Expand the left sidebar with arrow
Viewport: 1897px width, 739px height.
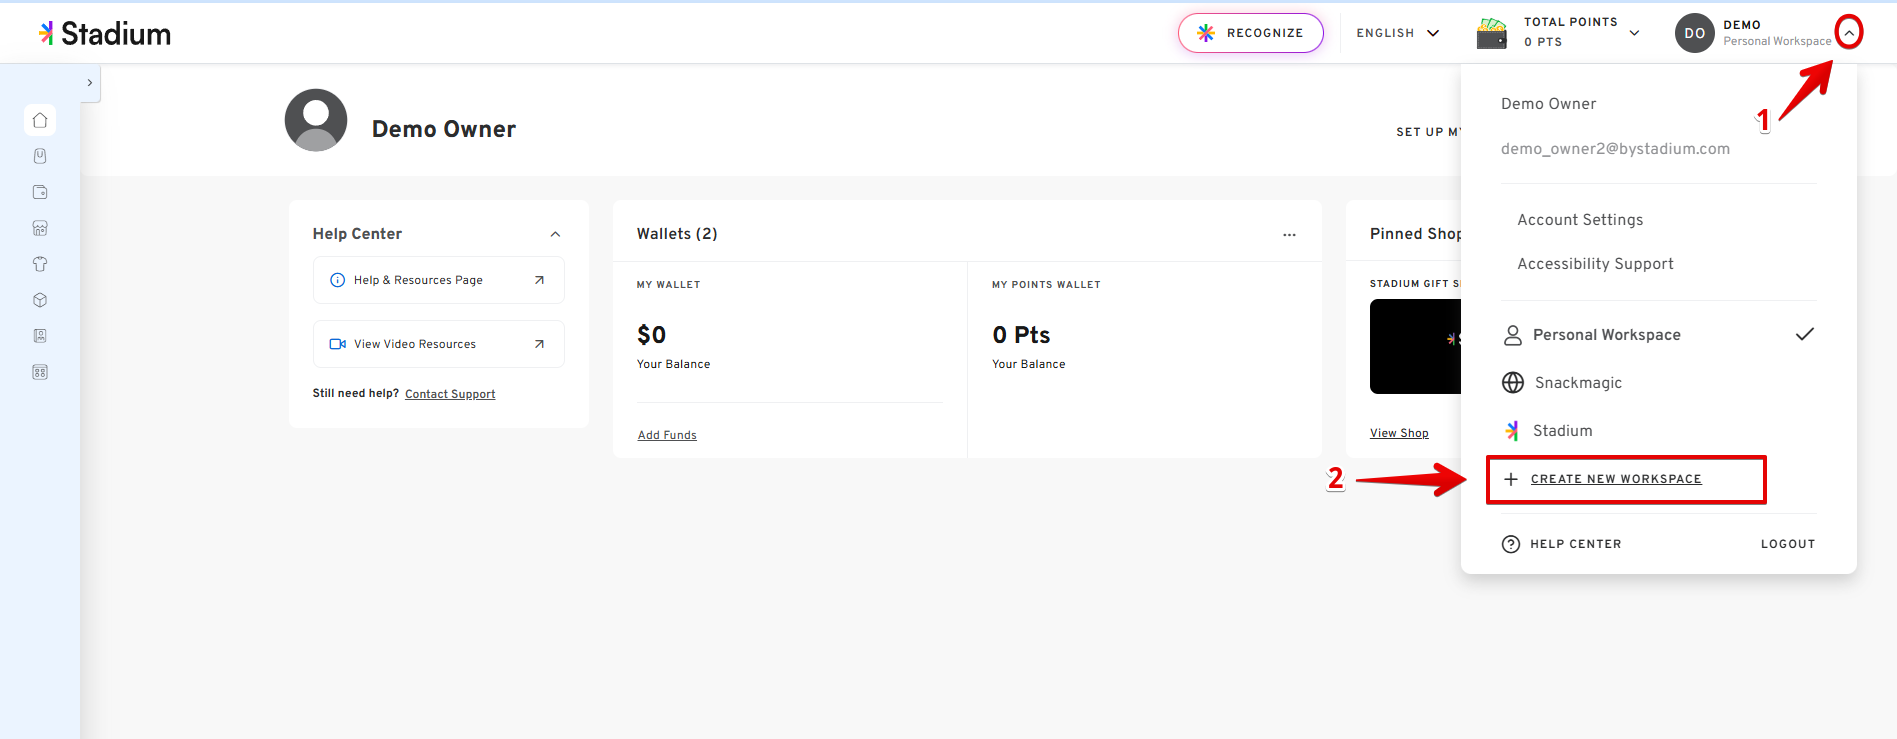(90, 83)
